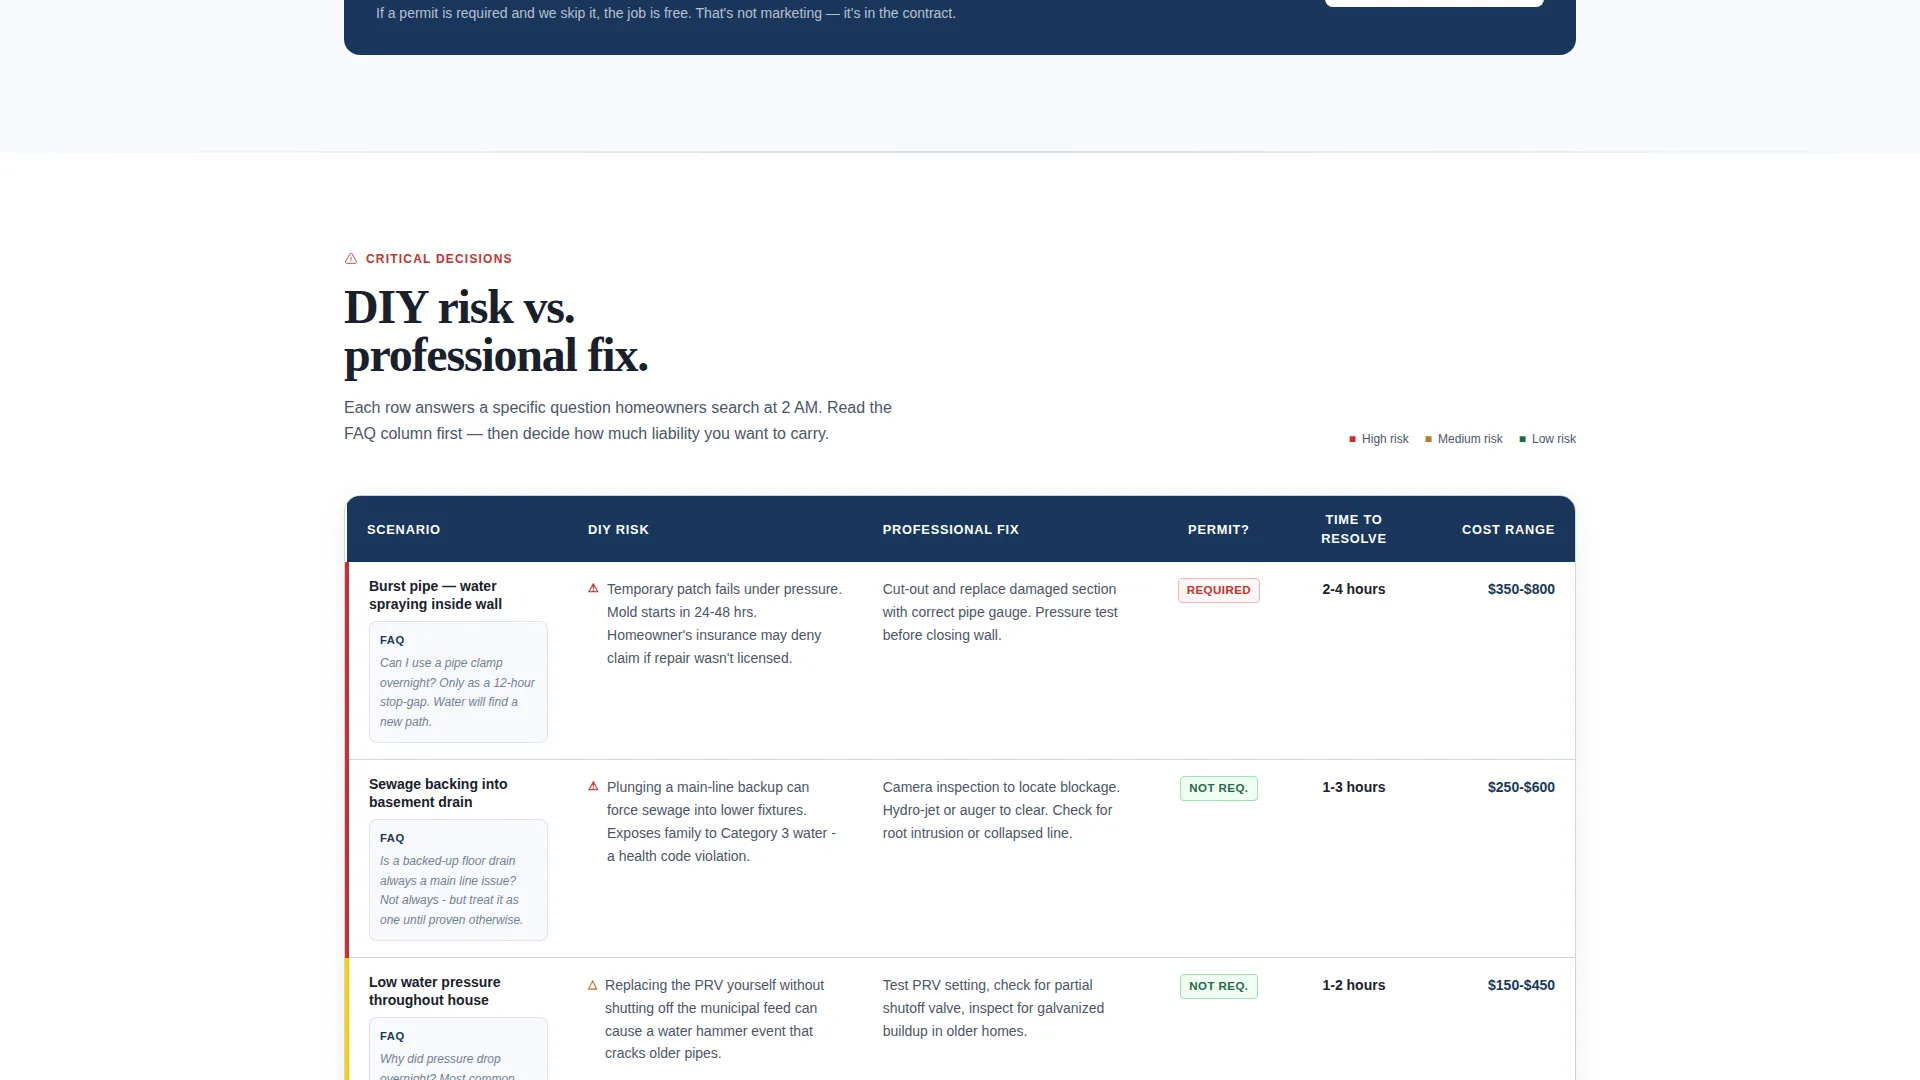This screenshot has height=1080, width=1920.
Task: Click the NOT REQ. badge in Low water pressure row
Action: coord(1218,986)
